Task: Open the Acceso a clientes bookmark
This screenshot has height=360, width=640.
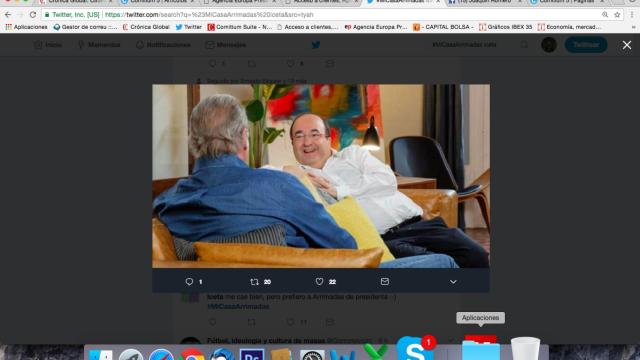Action: point(307,27)
